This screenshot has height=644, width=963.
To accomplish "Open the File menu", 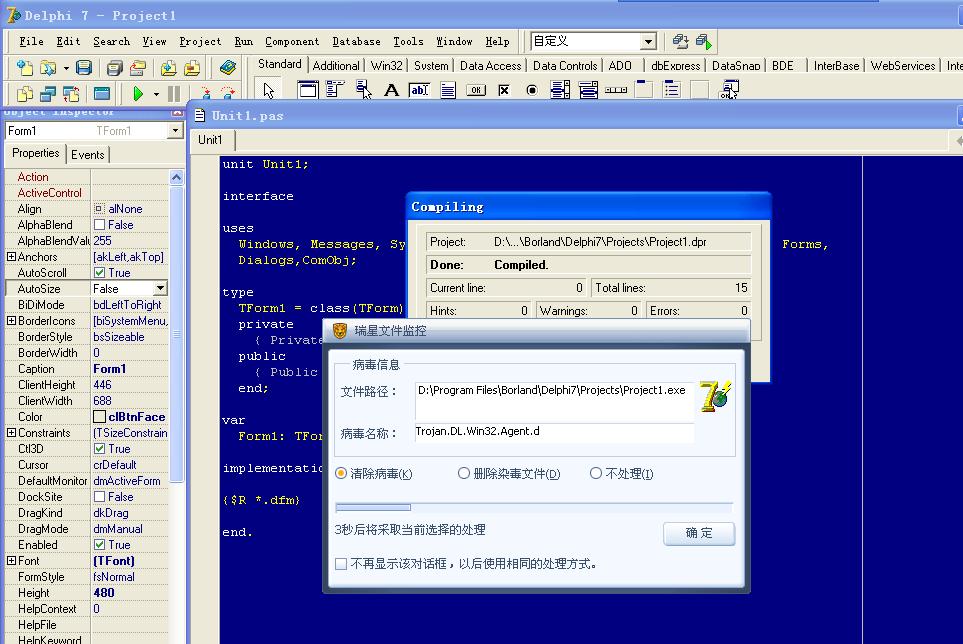I will 31,41.
